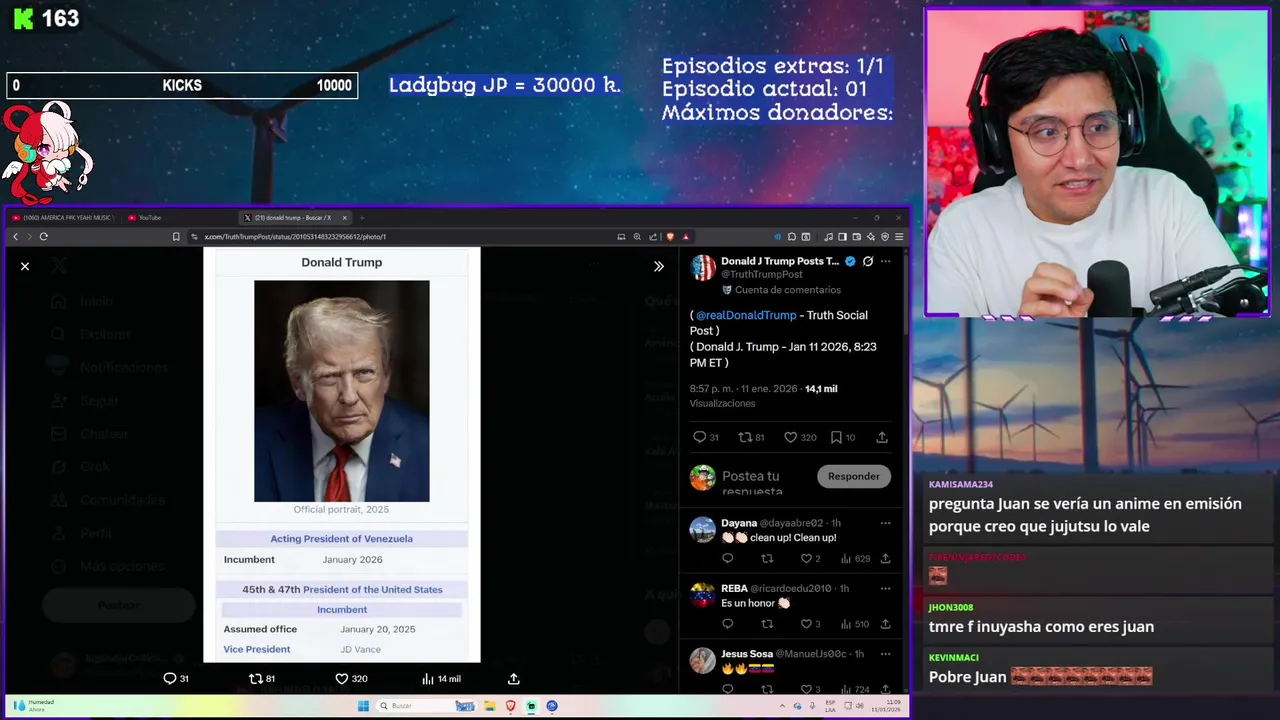Screen dimensions: 1280x720
Task: Open more options on Dayana's reply
Action: coord(885,523)
